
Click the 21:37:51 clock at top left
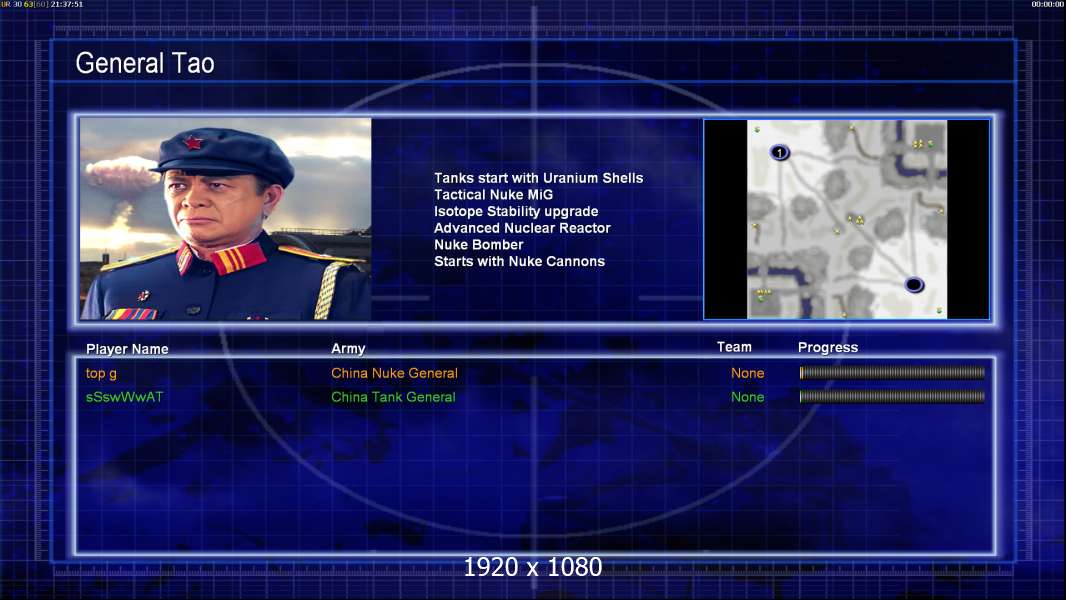click(67, 4)
